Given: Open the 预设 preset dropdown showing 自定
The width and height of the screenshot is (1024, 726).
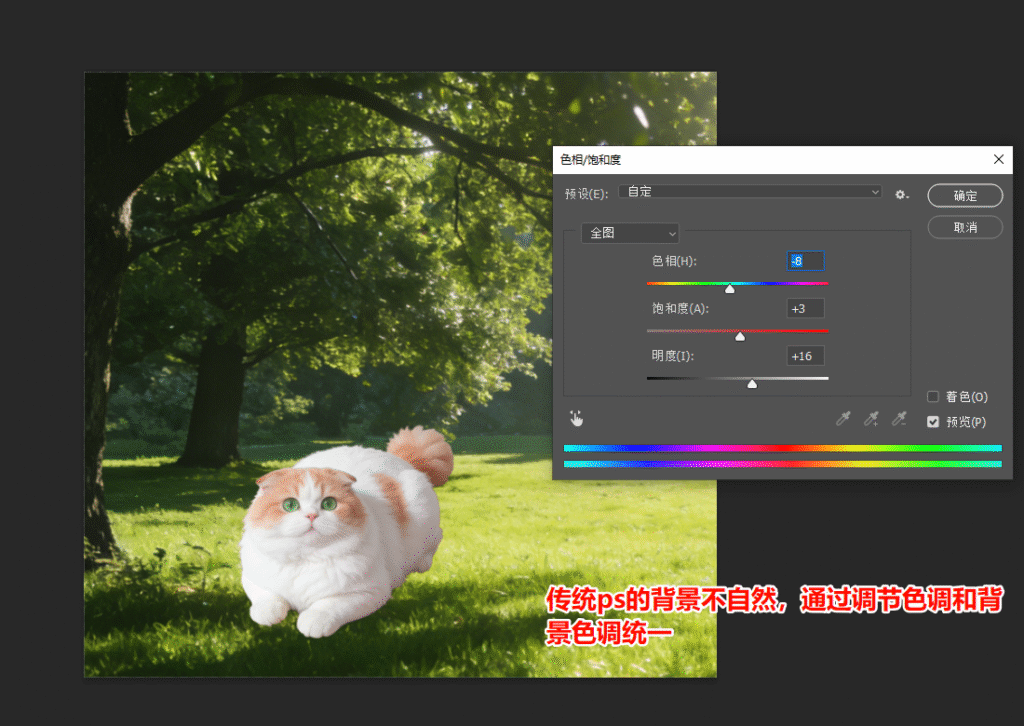Looking at the screenshot, I should [x=750, y=191].
